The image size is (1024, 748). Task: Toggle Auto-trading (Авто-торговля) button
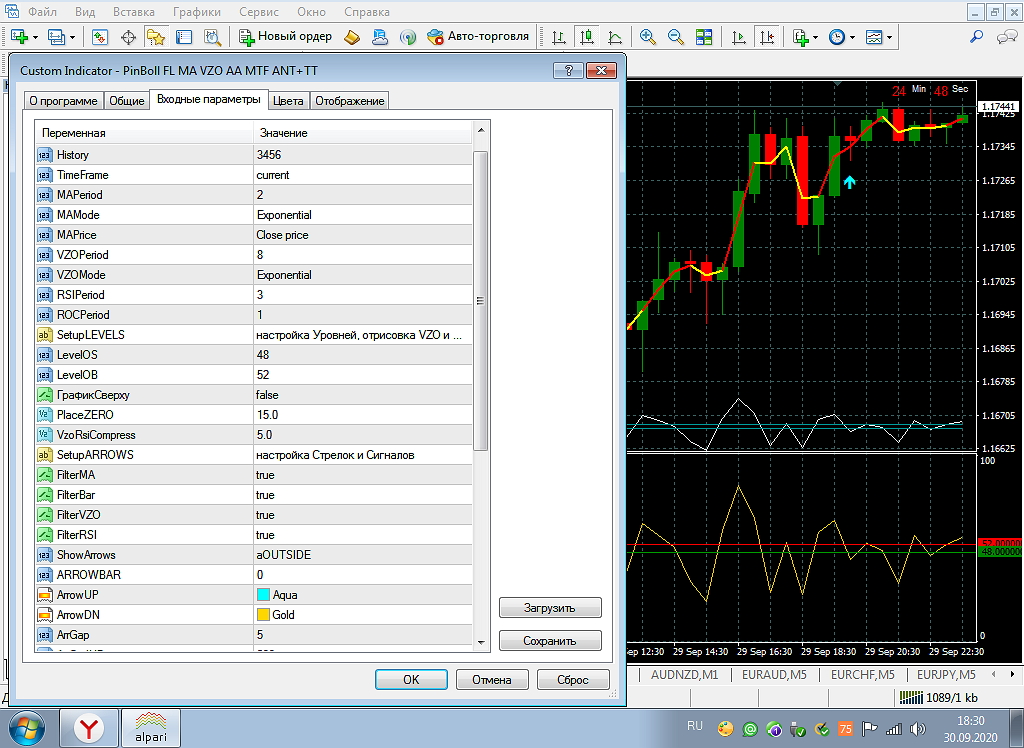478,37
